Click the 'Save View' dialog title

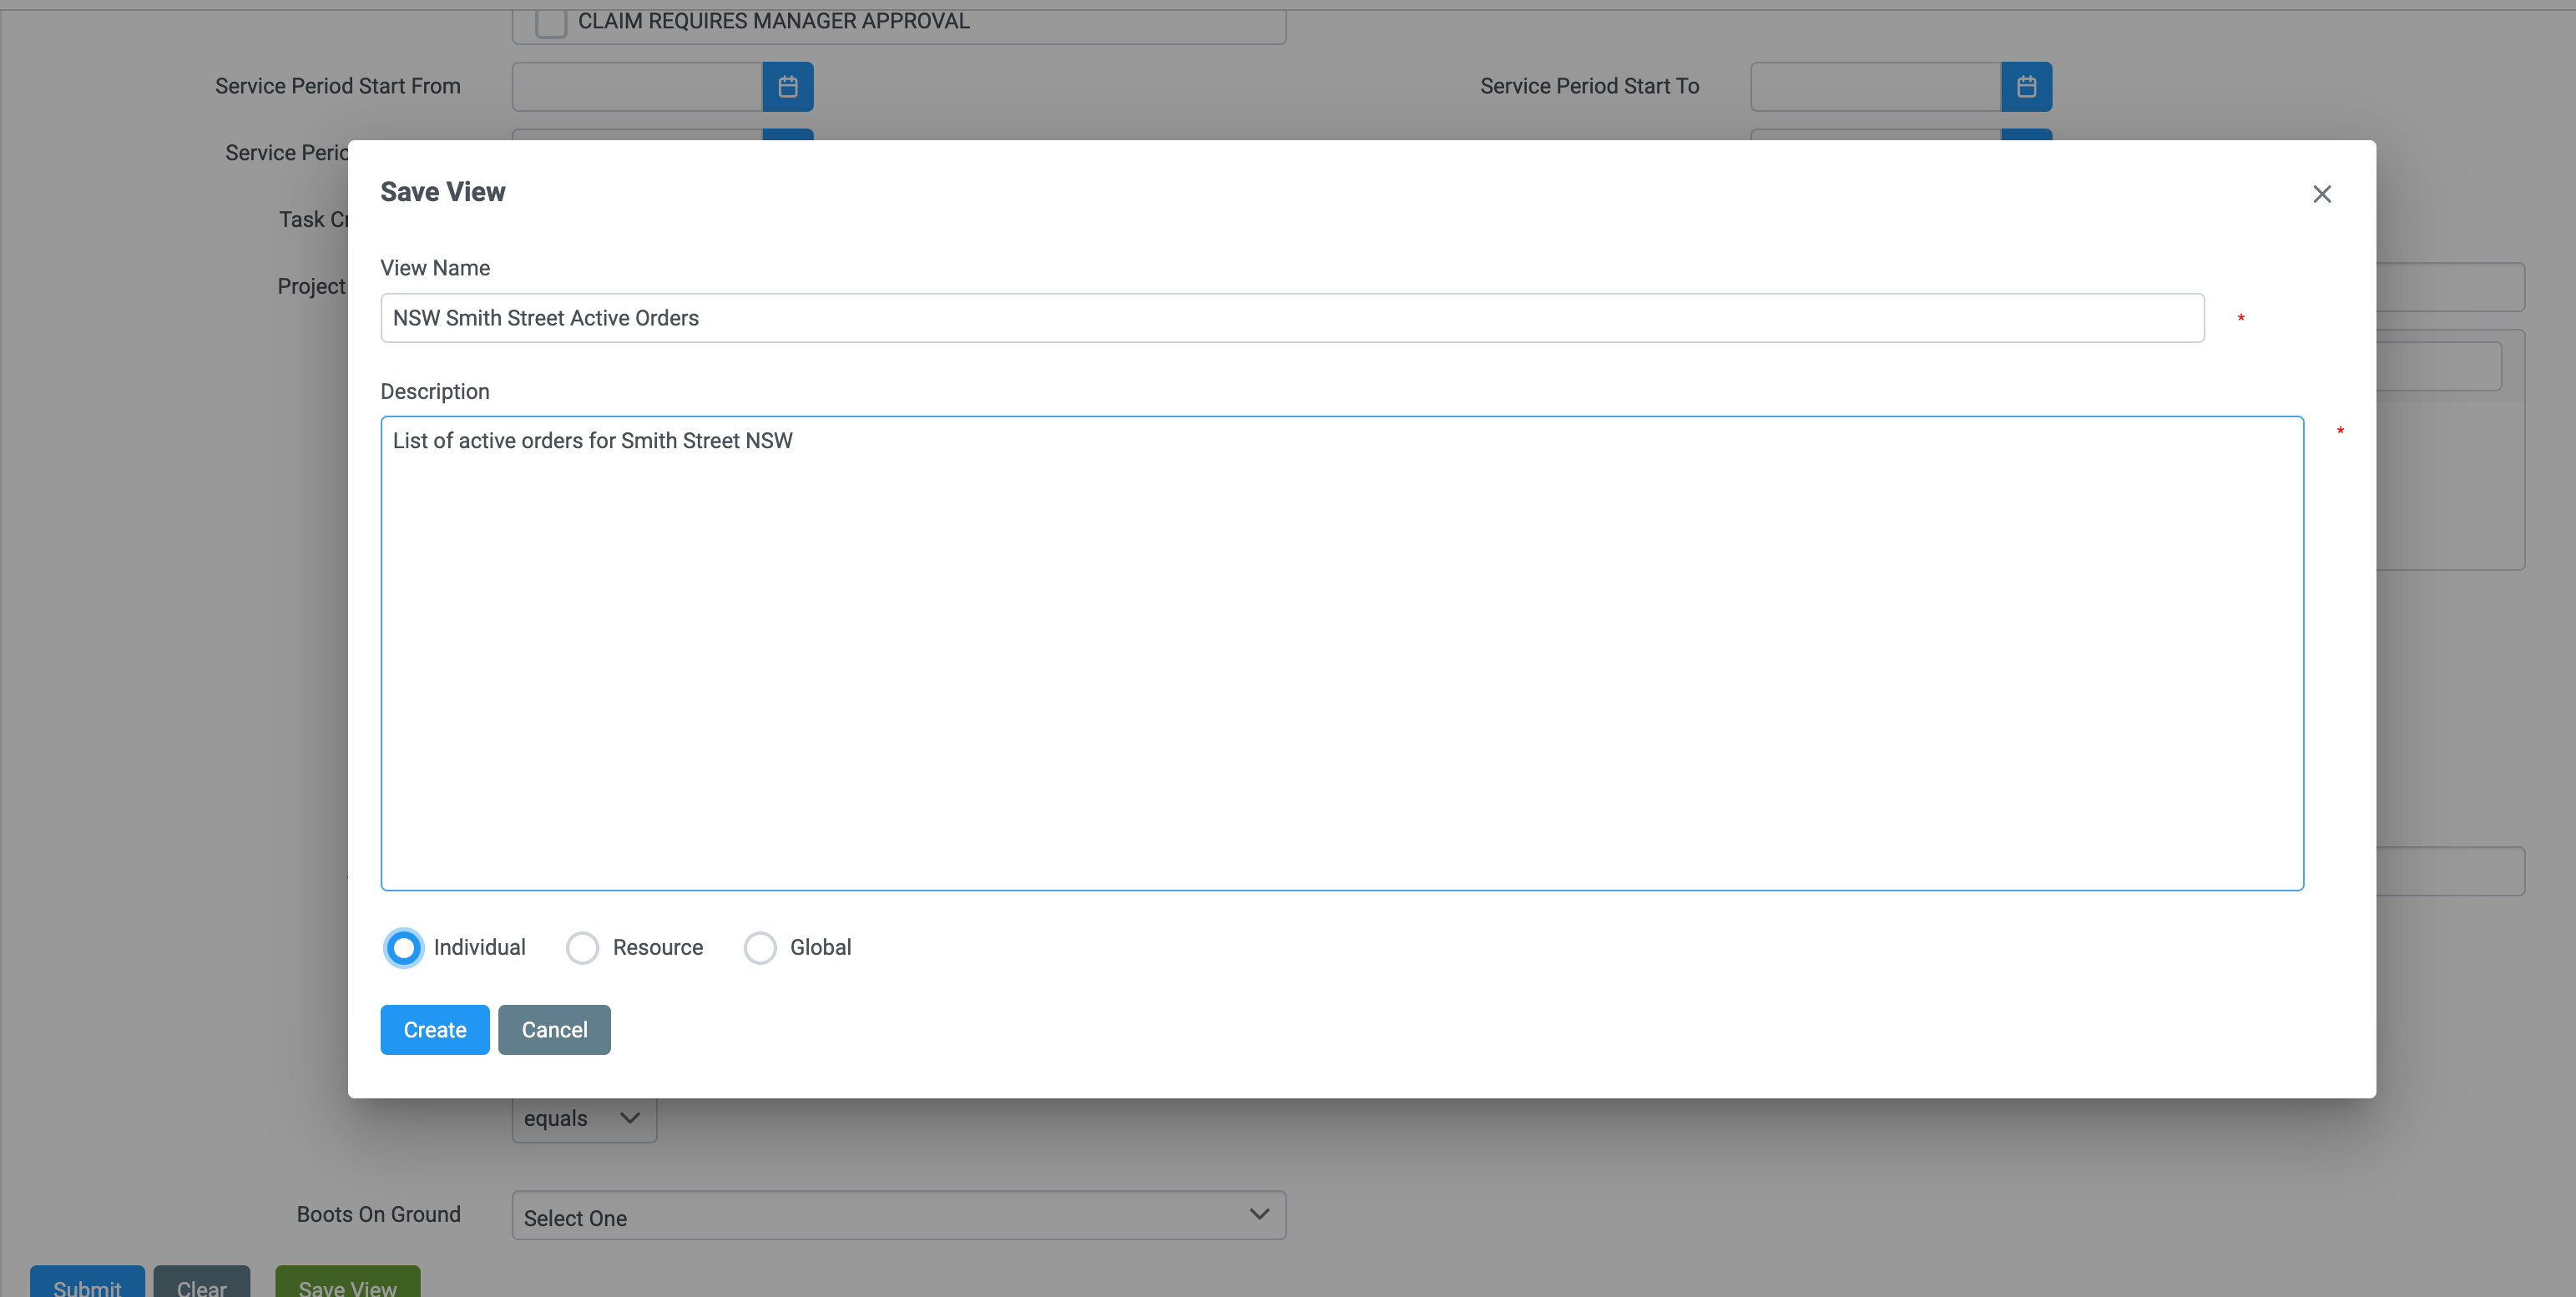click(x=443, y=192)
